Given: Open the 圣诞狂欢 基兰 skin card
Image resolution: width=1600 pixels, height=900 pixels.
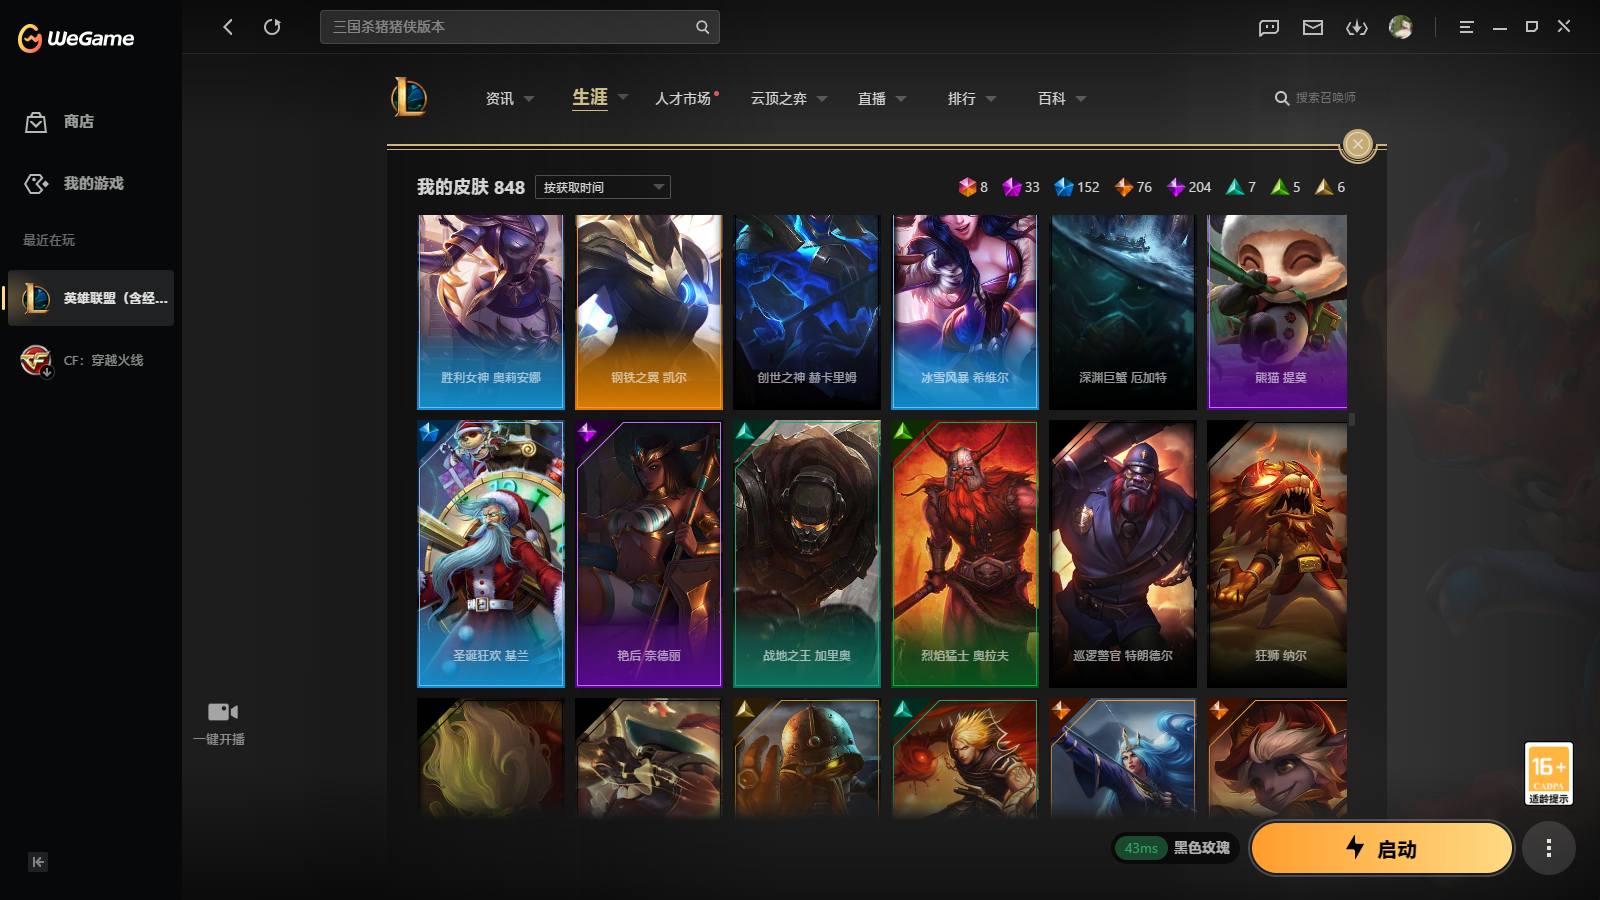Looking at the screenshot, I should tap(491, 553).
